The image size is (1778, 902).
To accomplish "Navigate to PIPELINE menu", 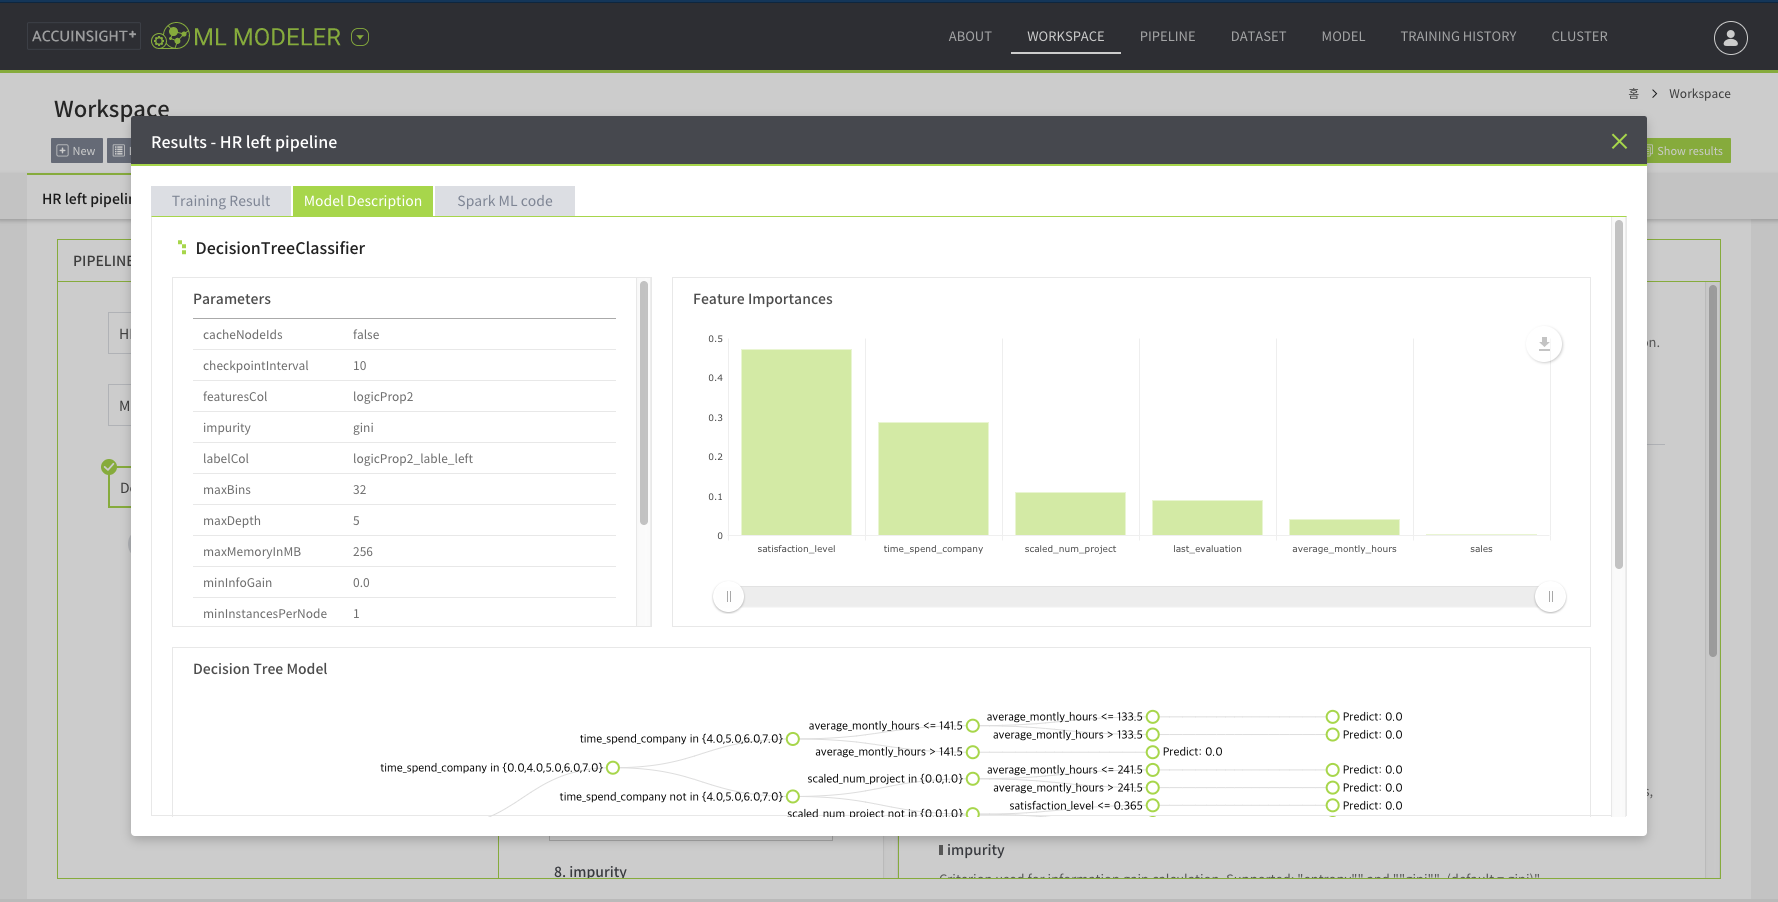I will (1168, 36).
